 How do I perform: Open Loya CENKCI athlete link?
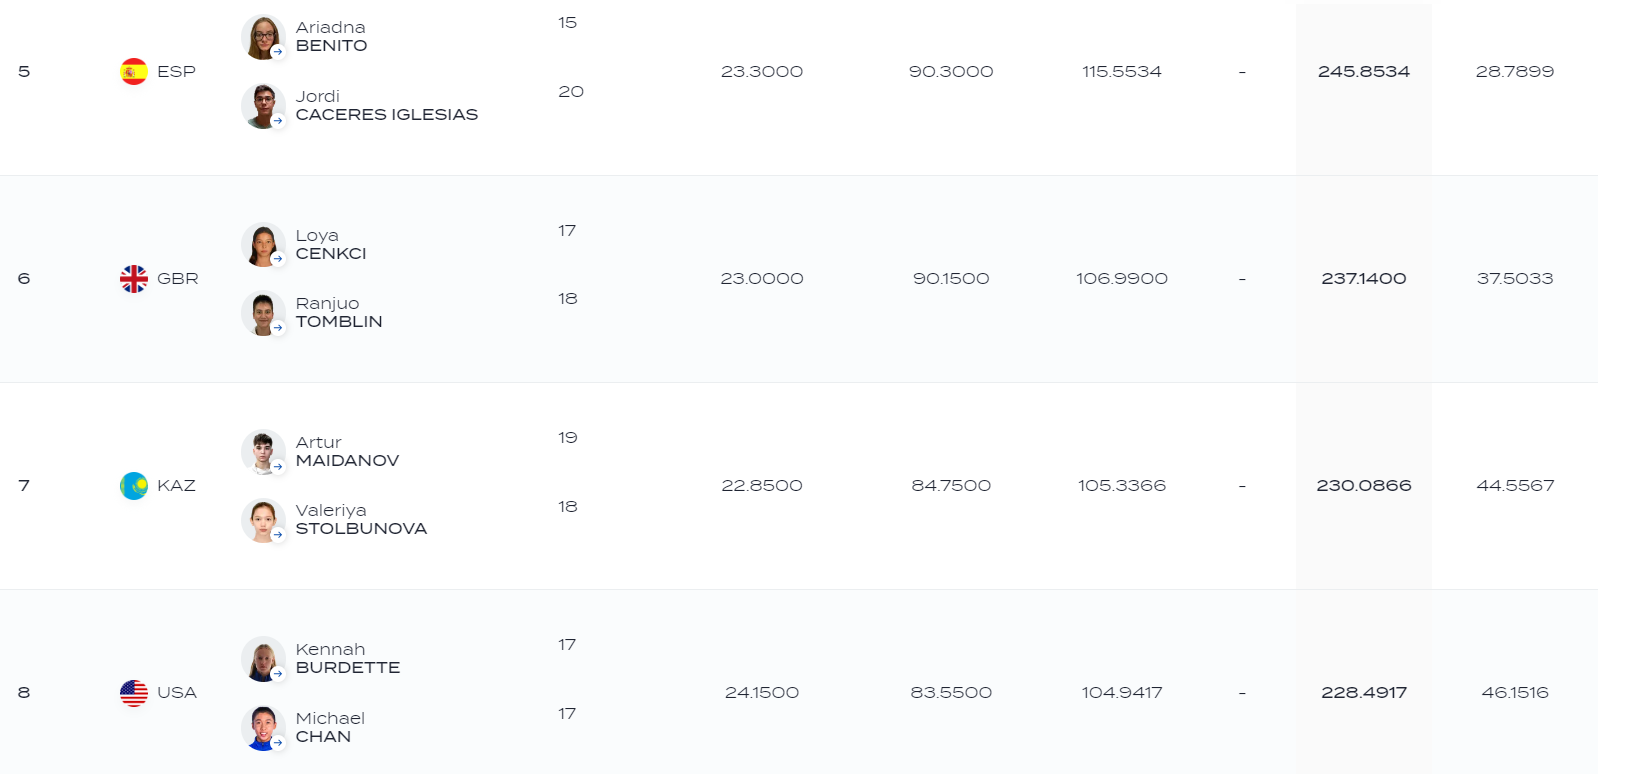331,245
